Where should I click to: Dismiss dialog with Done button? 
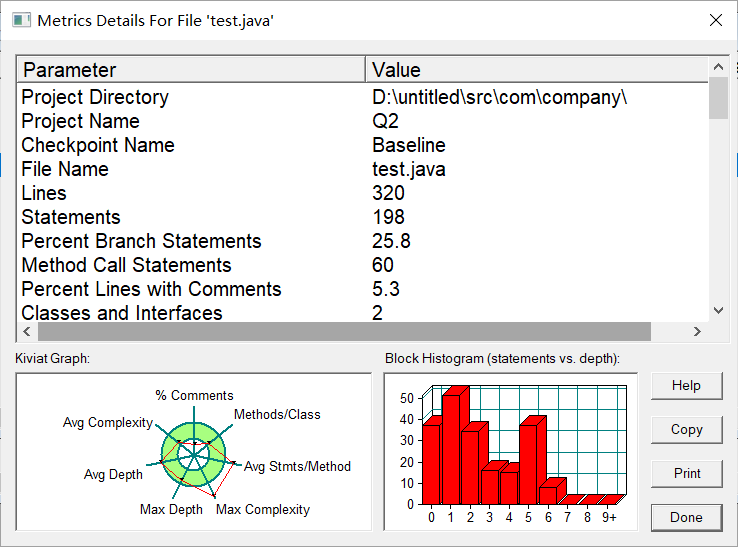686,517
